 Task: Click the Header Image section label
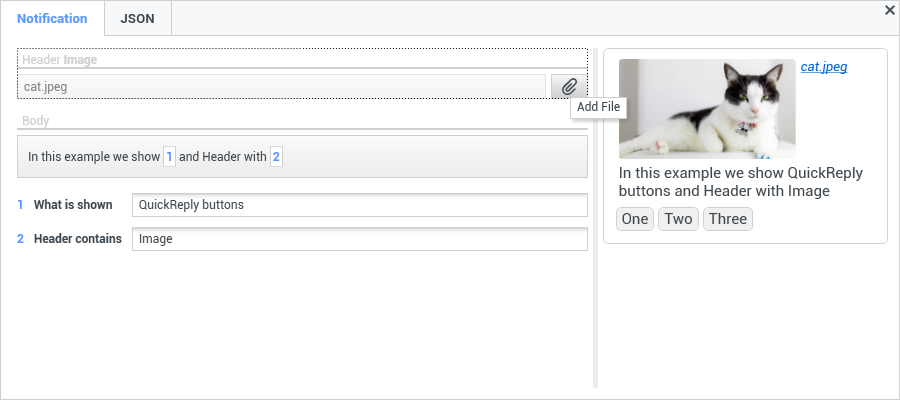(x=60, y=60)
